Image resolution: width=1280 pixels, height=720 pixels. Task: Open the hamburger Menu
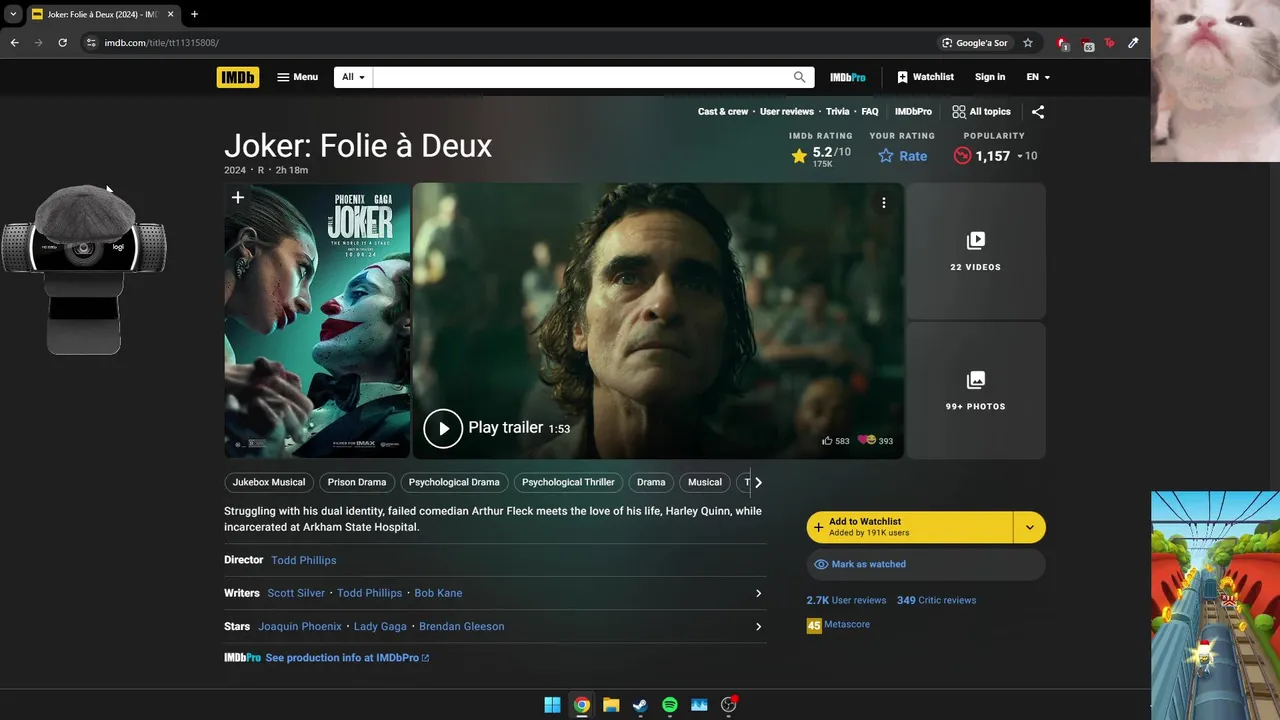[x=297, y=77]
